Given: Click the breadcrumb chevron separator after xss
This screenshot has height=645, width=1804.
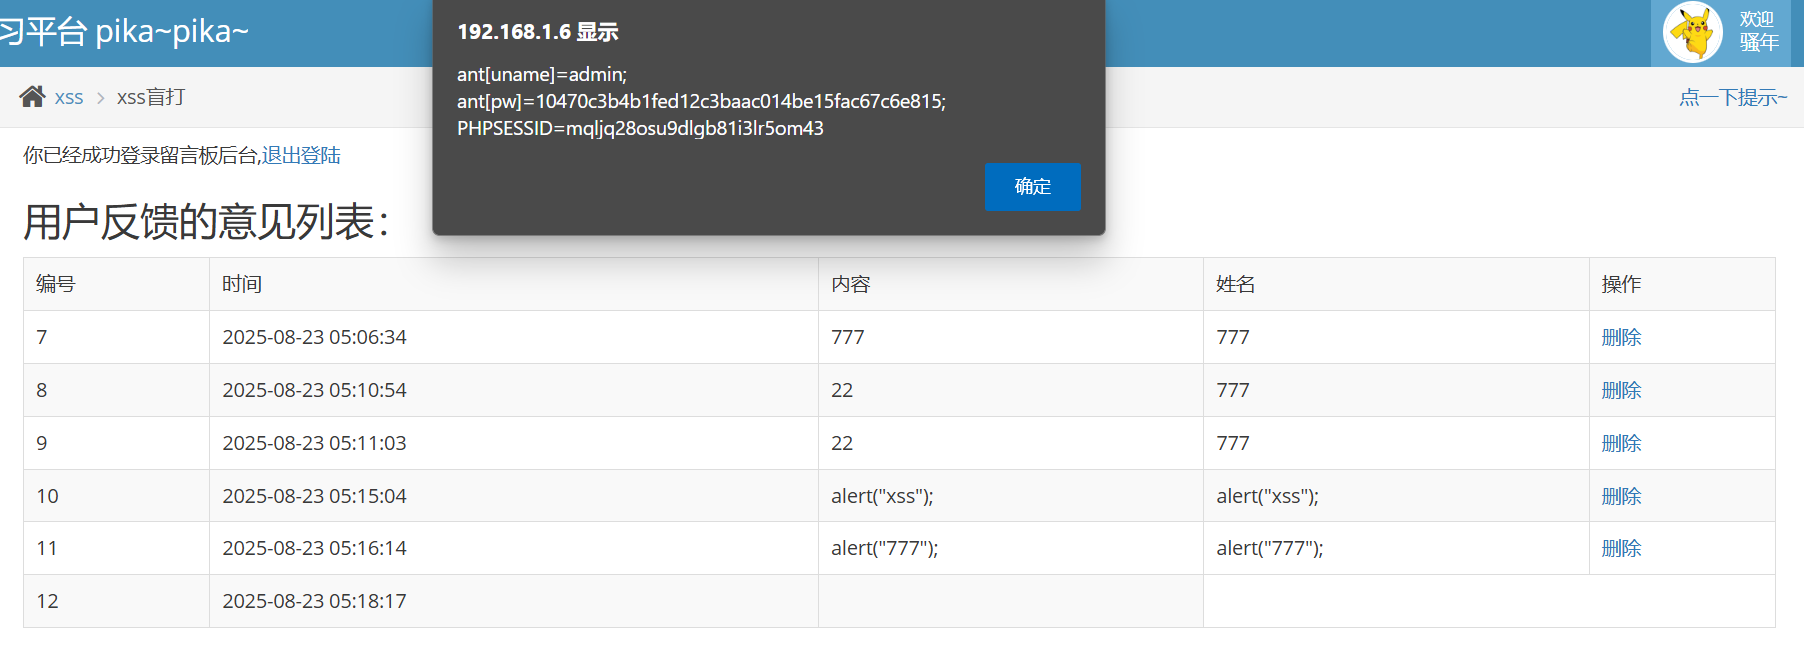Looking at the screenshot, I should [100, 98].
